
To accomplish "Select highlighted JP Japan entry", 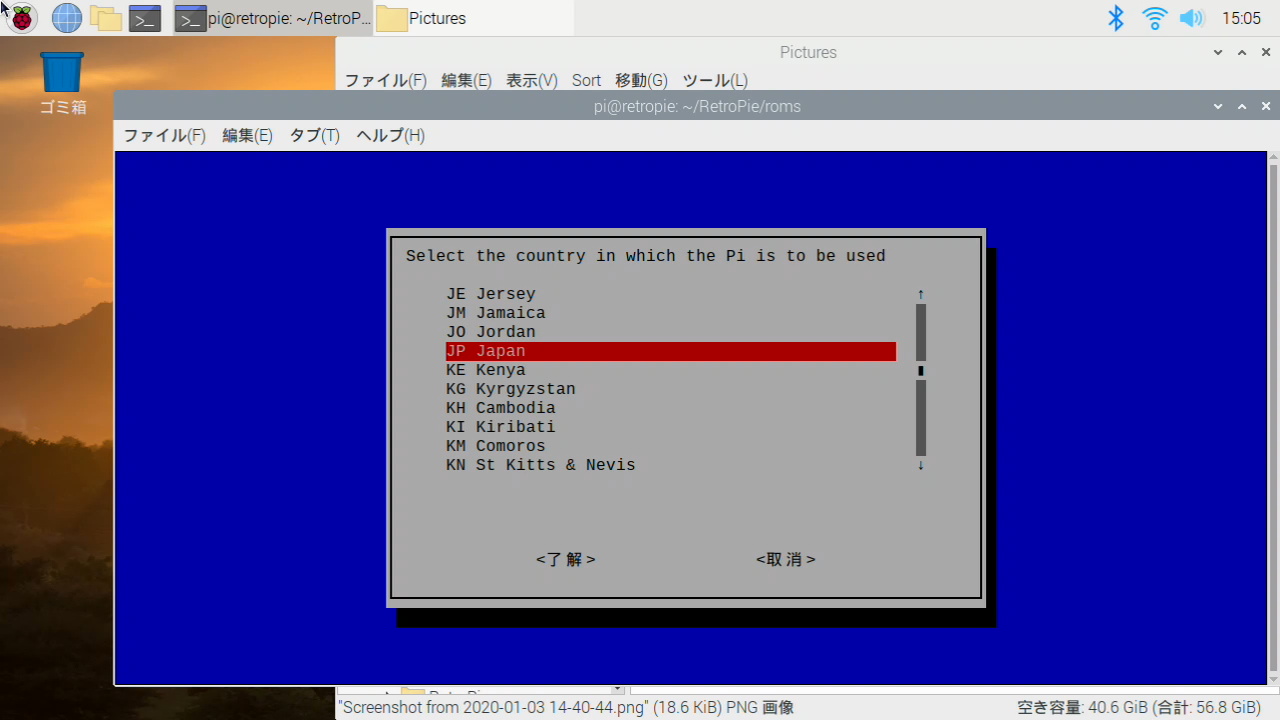I will click(671, 351).
